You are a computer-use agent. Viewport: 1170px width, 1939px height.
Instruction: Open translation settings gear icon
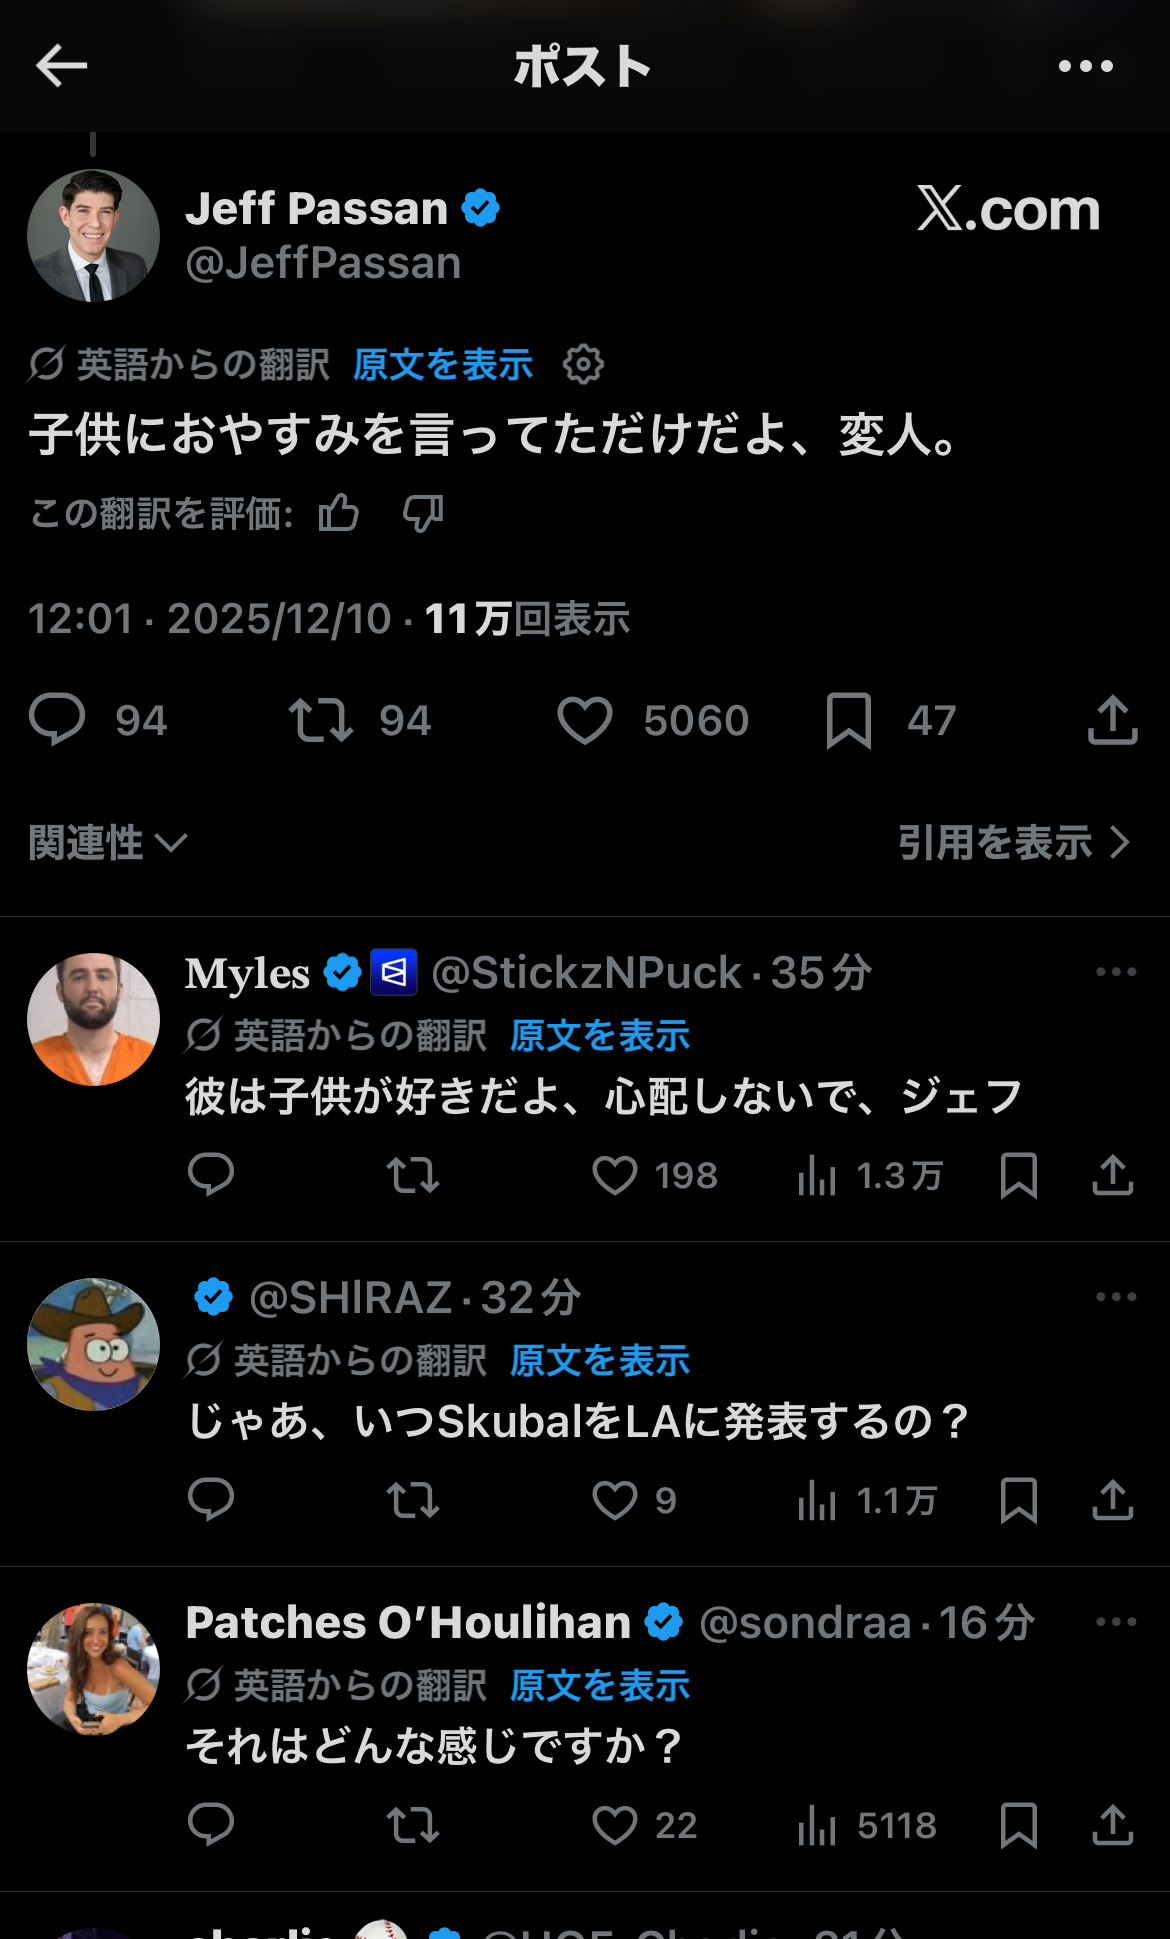(583, 364)
